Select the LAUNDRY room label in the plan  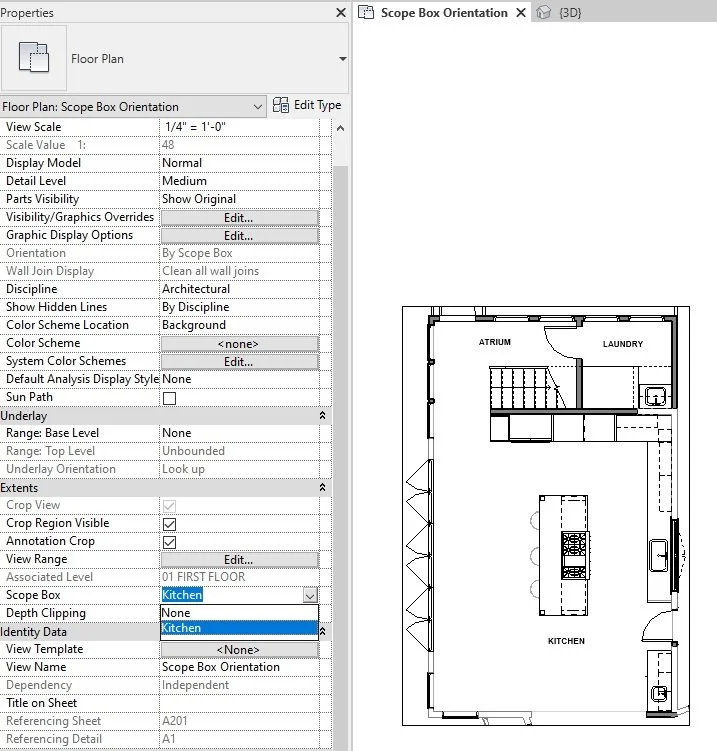point(623,344)
